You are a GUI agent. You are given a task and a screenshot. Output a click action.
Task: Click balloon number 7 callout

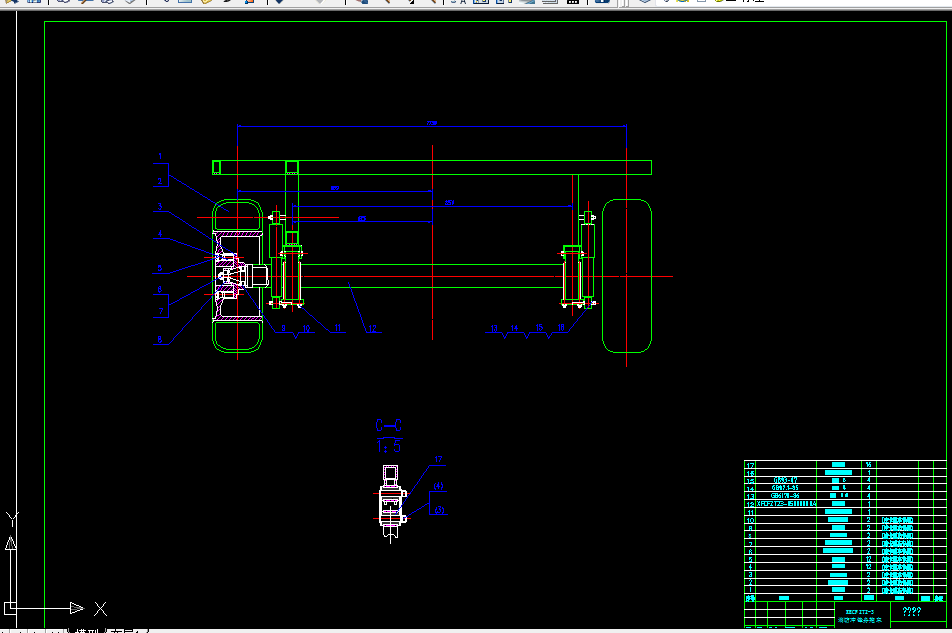tap(161, 311)
